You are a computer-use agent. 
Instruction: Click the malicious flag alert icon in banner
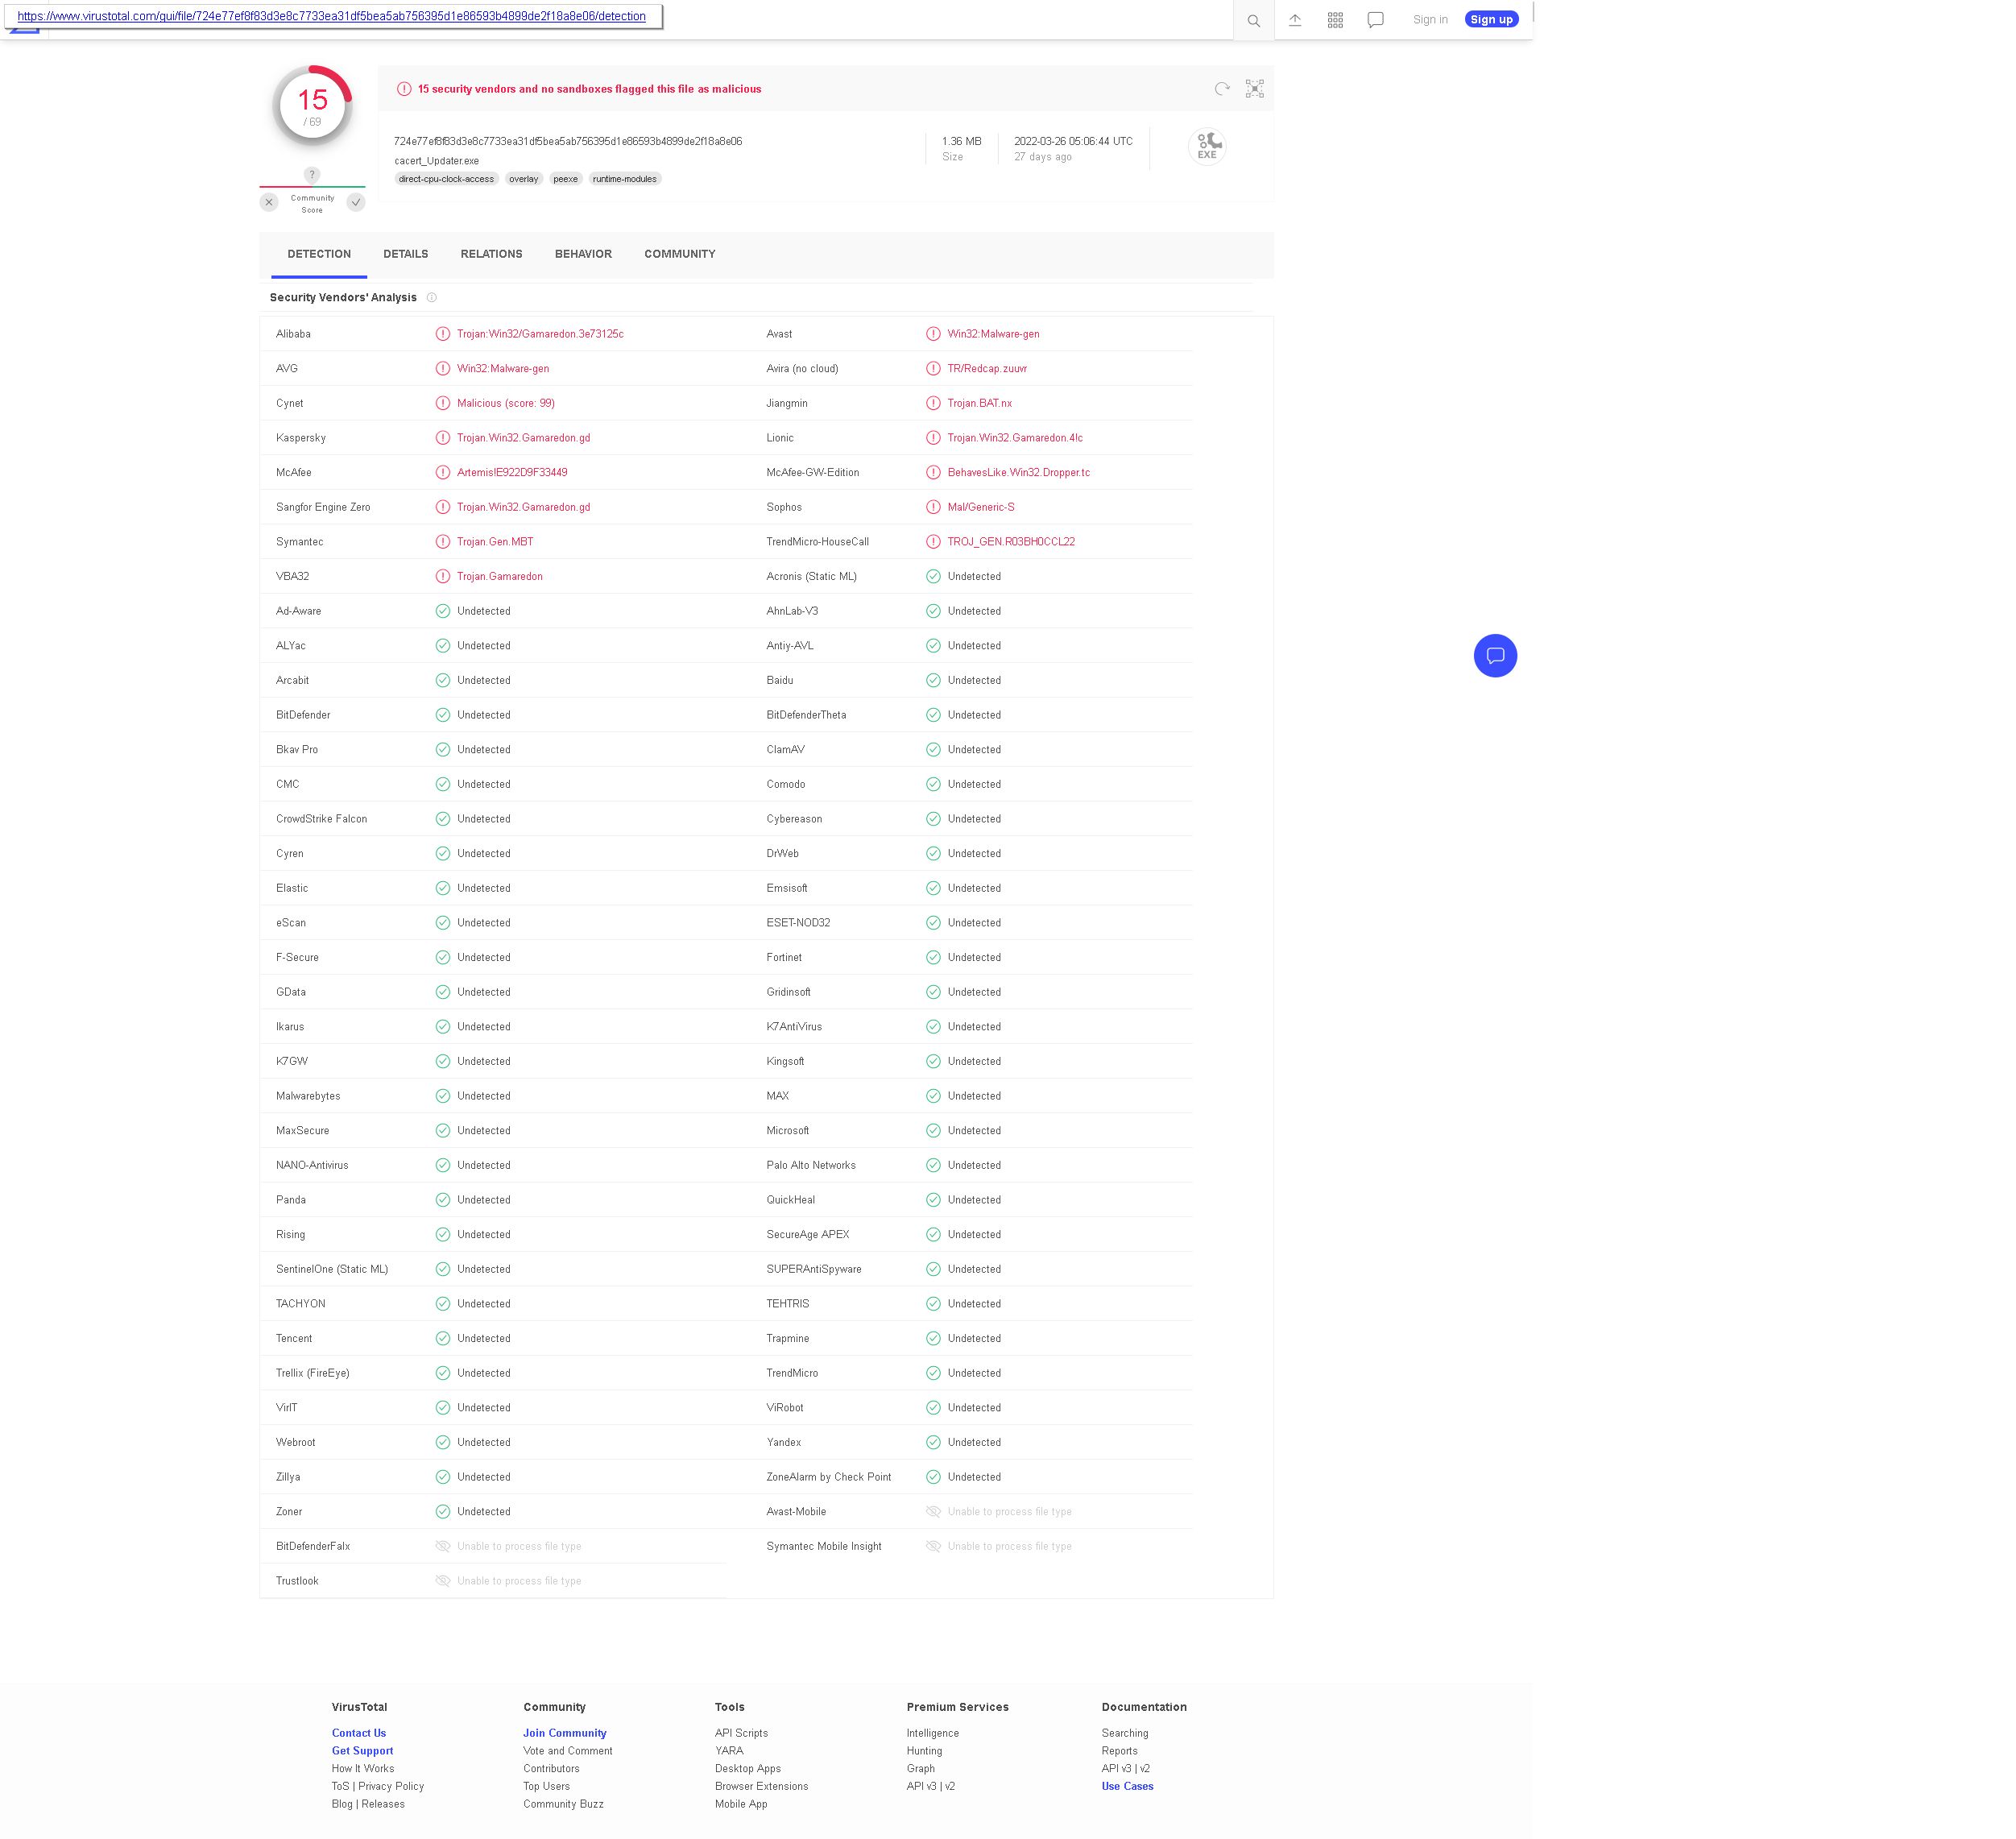pyautogui.click(x=404, y=89)
